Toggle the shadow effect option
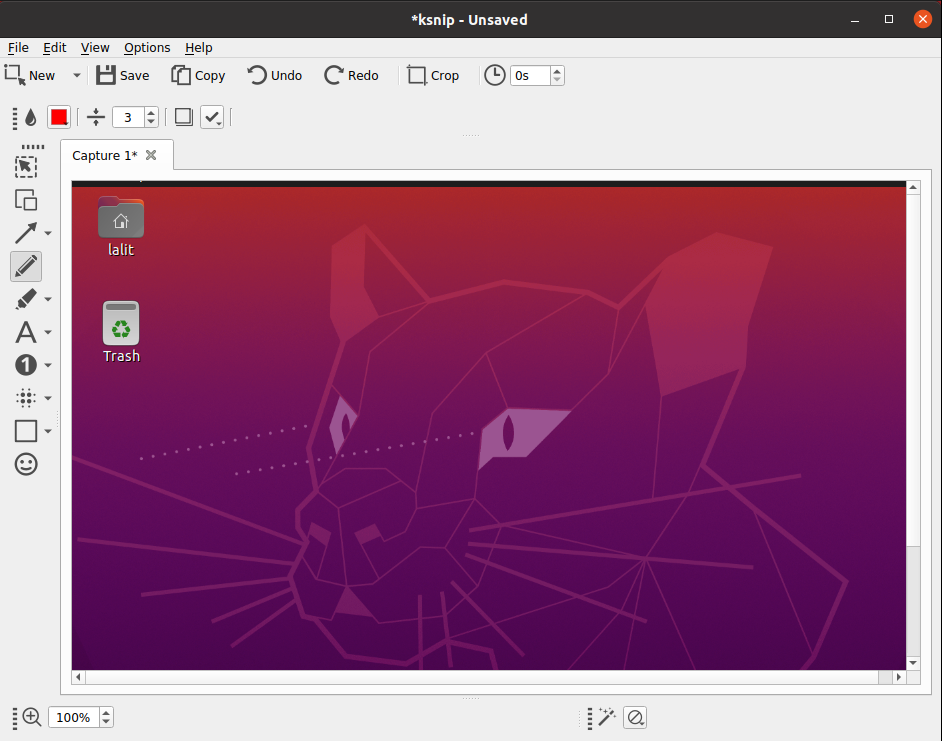The height and width of the screenshot is (741, 942). pos(182,117)
